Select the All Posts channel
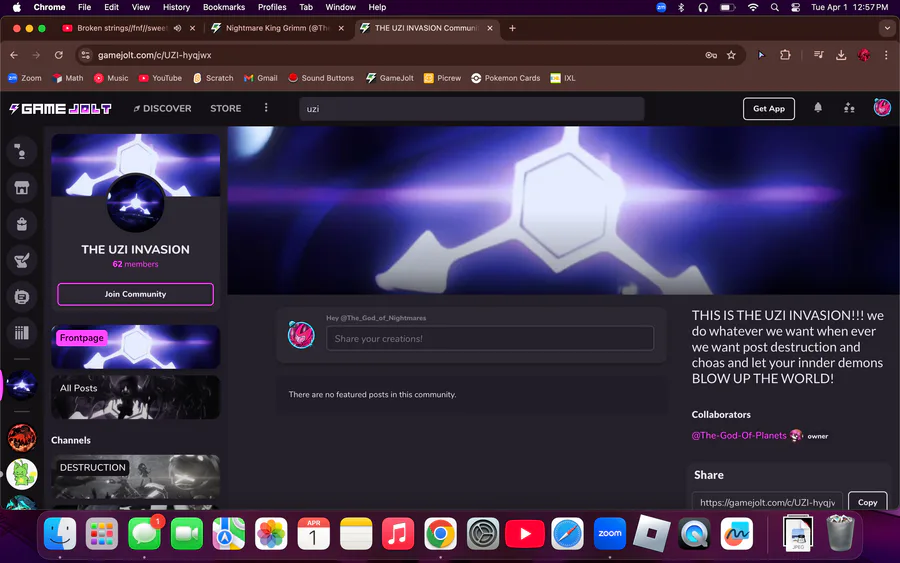The height and width of the screenshot is (563, 900). click(x=135, y=397)
